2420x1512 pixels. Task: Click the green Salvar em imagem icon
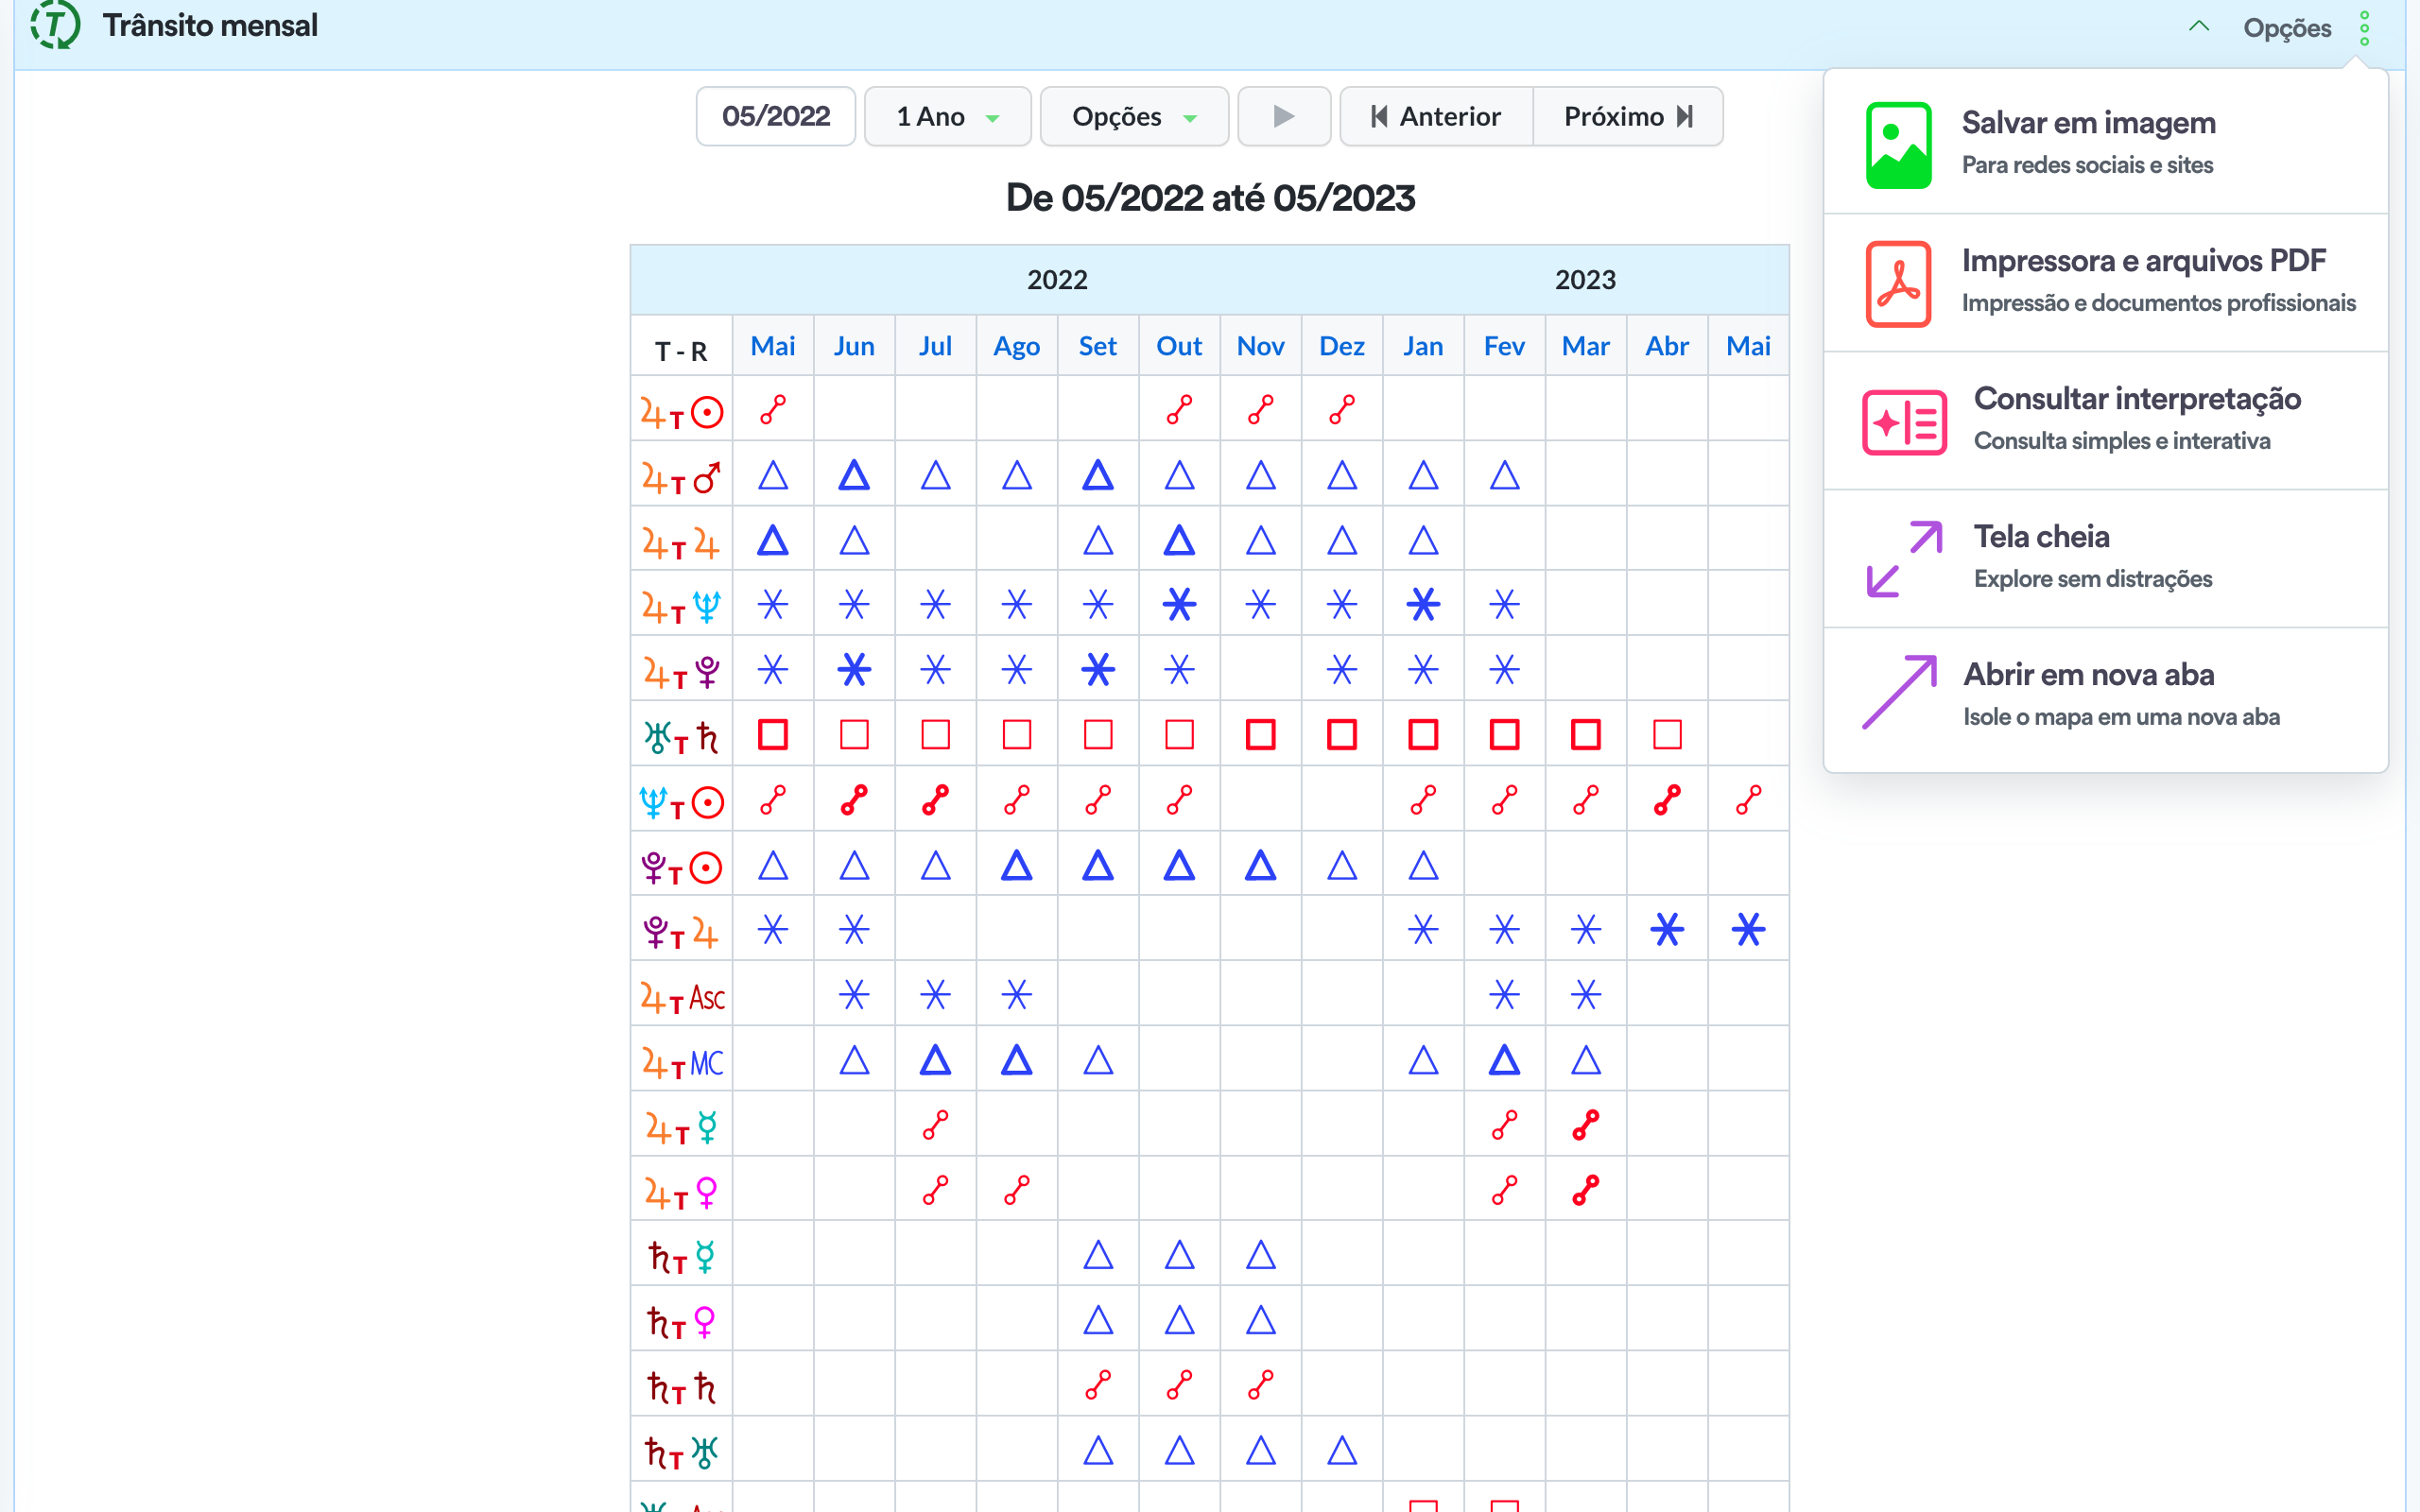[x=1897, y=144]
